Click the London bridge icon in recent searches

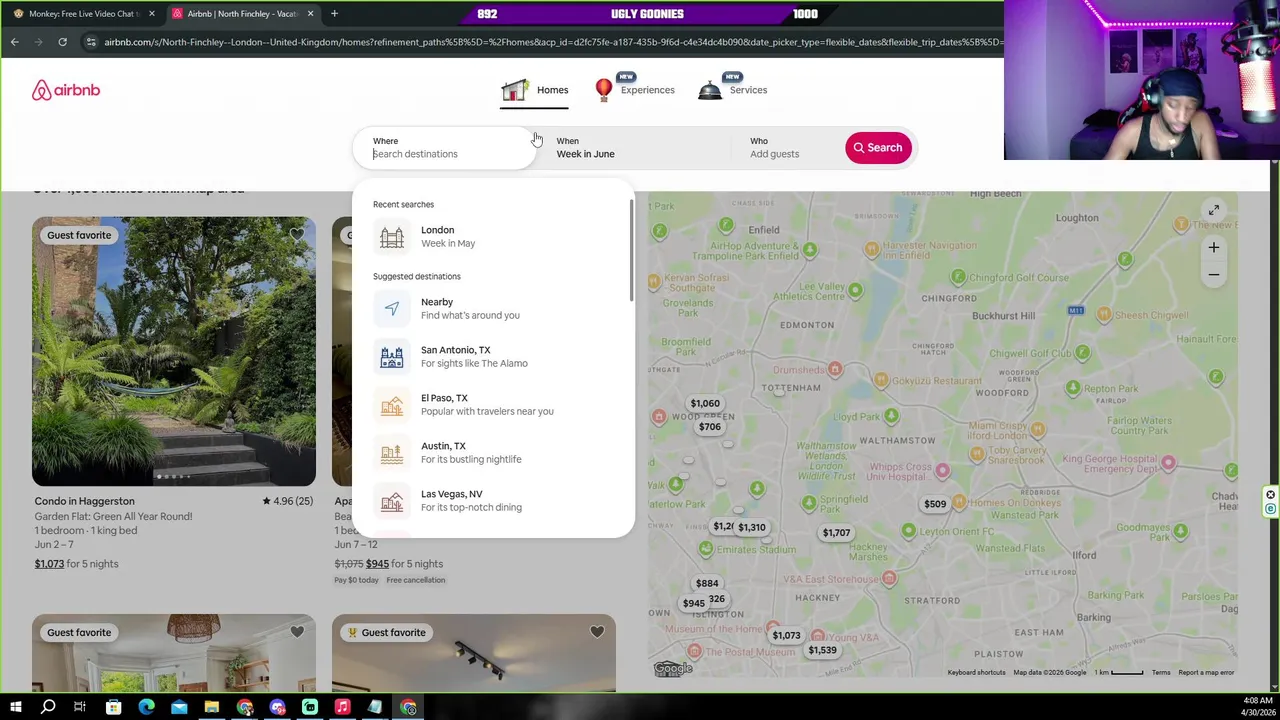(x=392, y=236)
